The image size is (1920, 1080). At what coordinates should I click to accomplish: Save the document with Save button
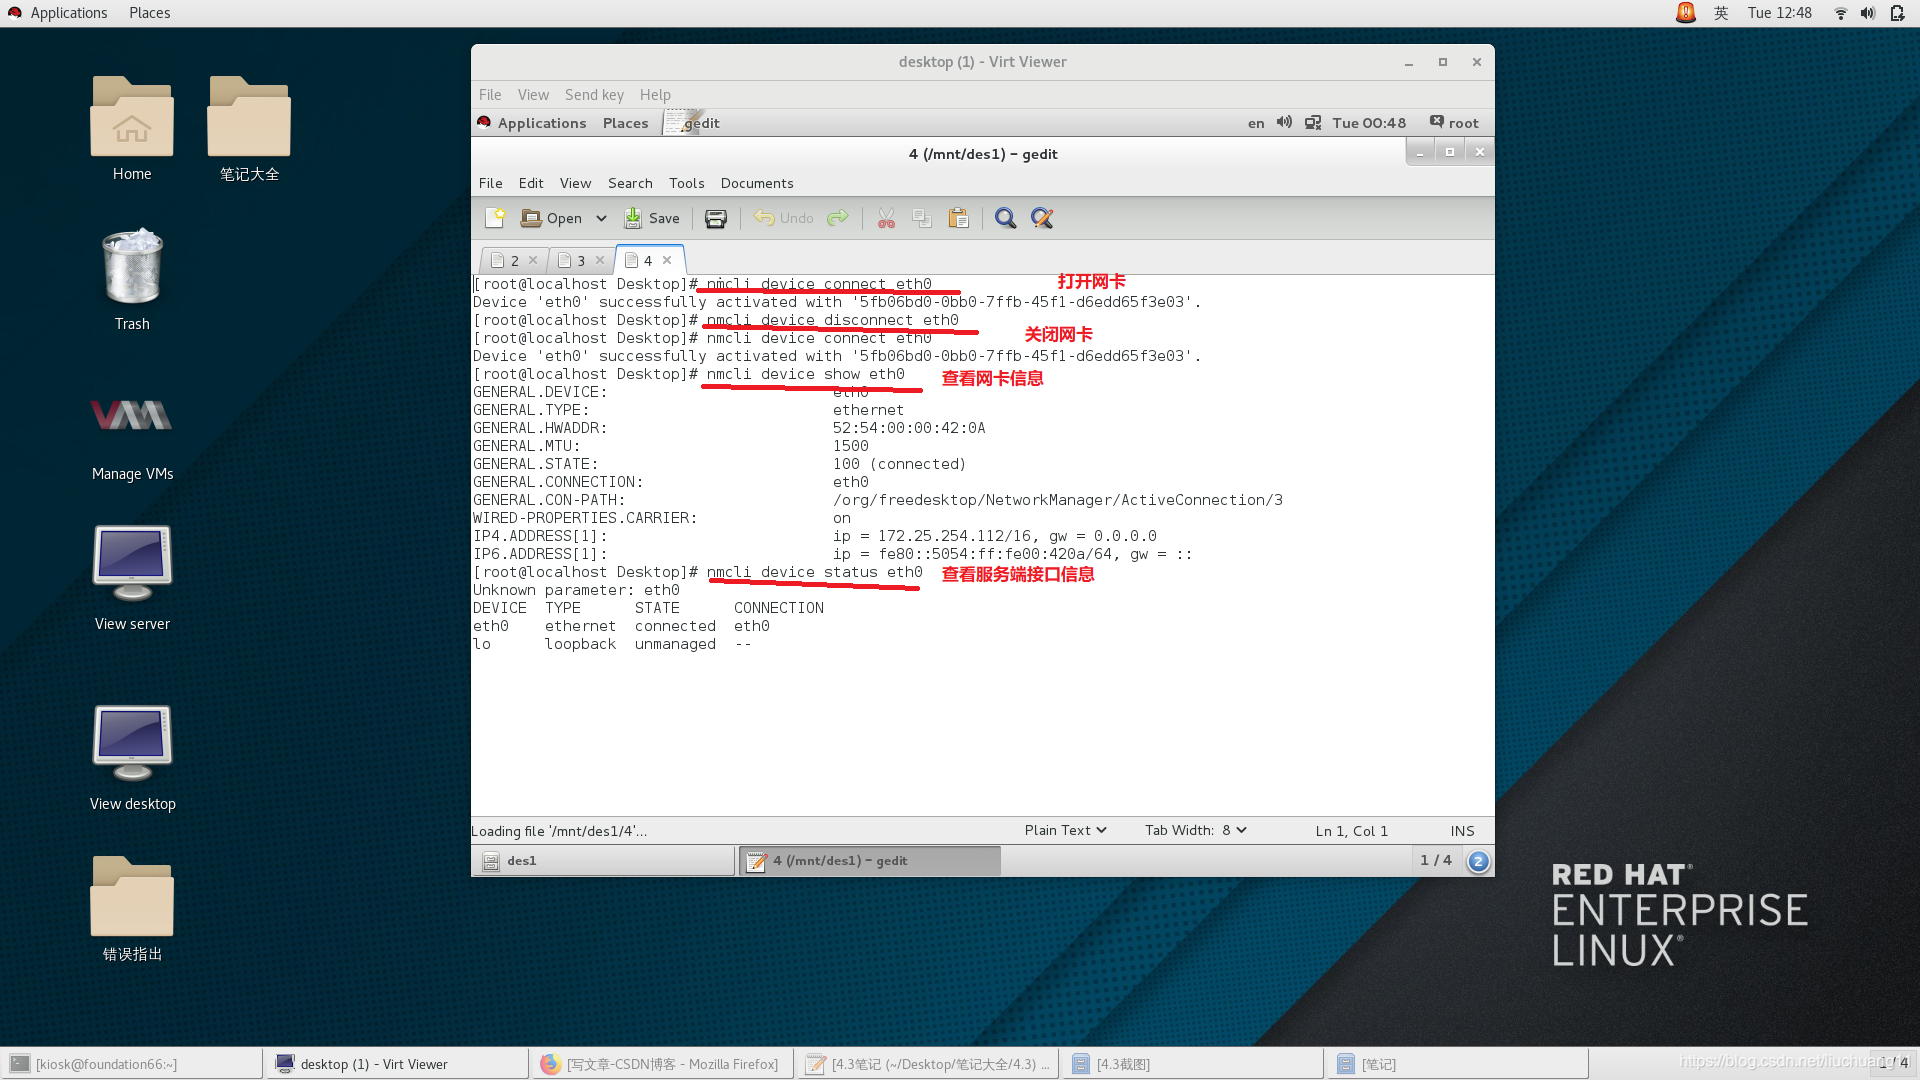coord(652,218)
